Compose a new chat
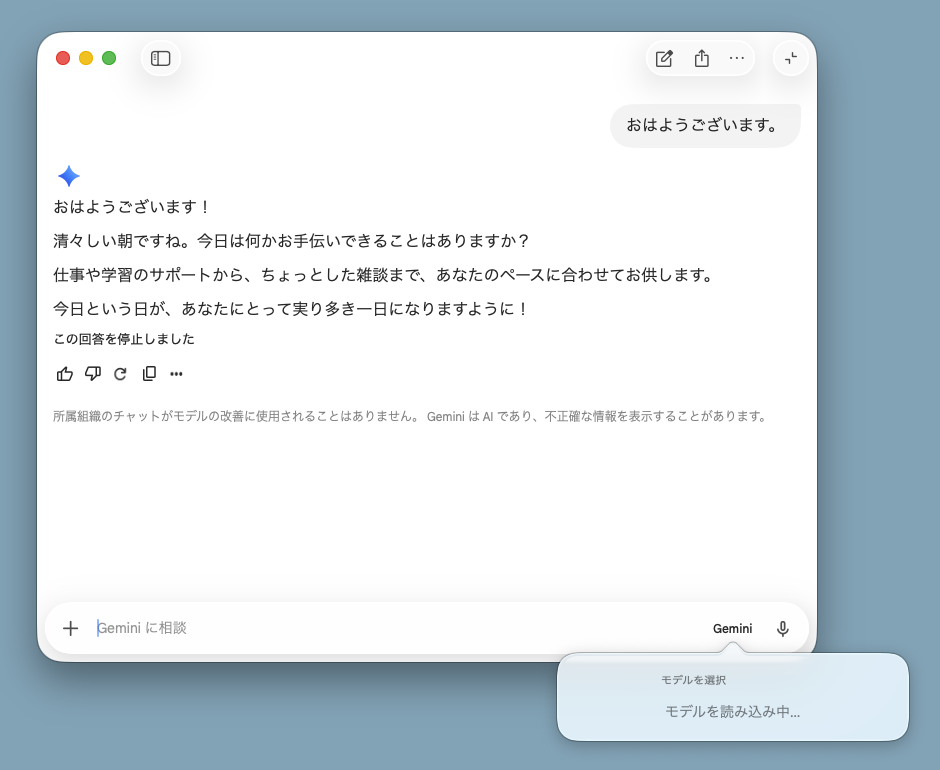Screen dimensions: 940x770 pos(664,58)
